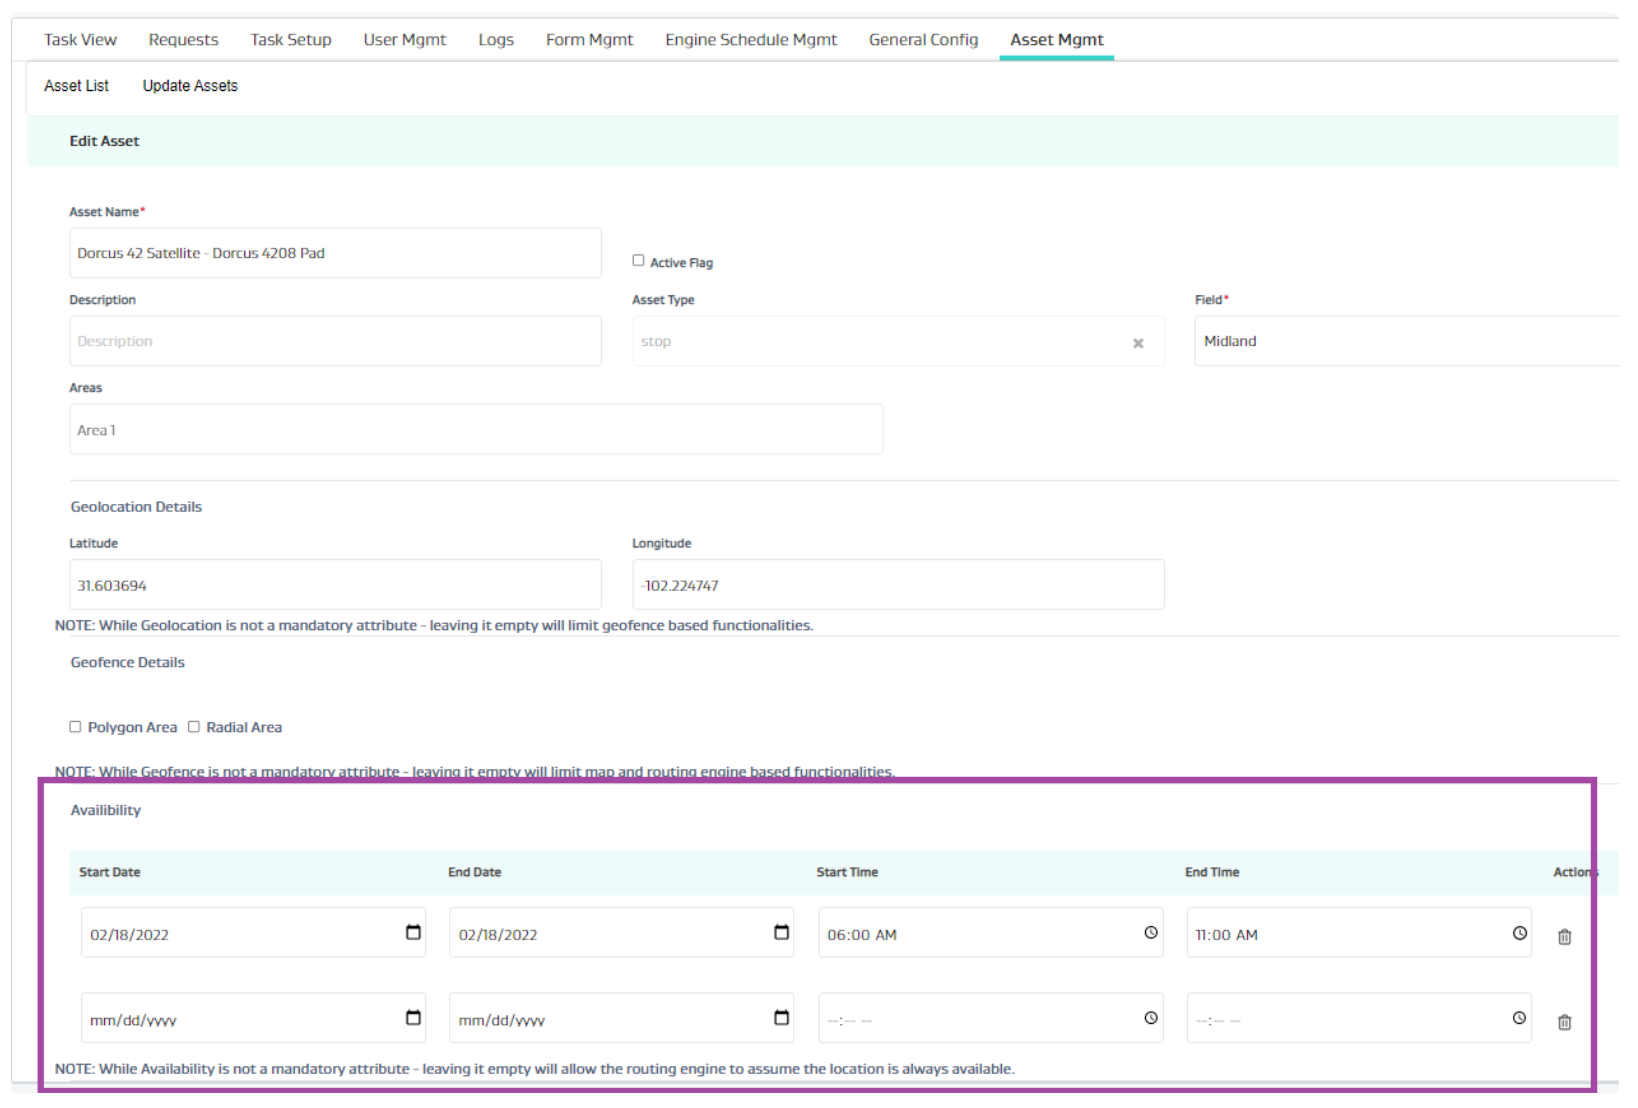Check the Radial Area option

coord(194,727)
